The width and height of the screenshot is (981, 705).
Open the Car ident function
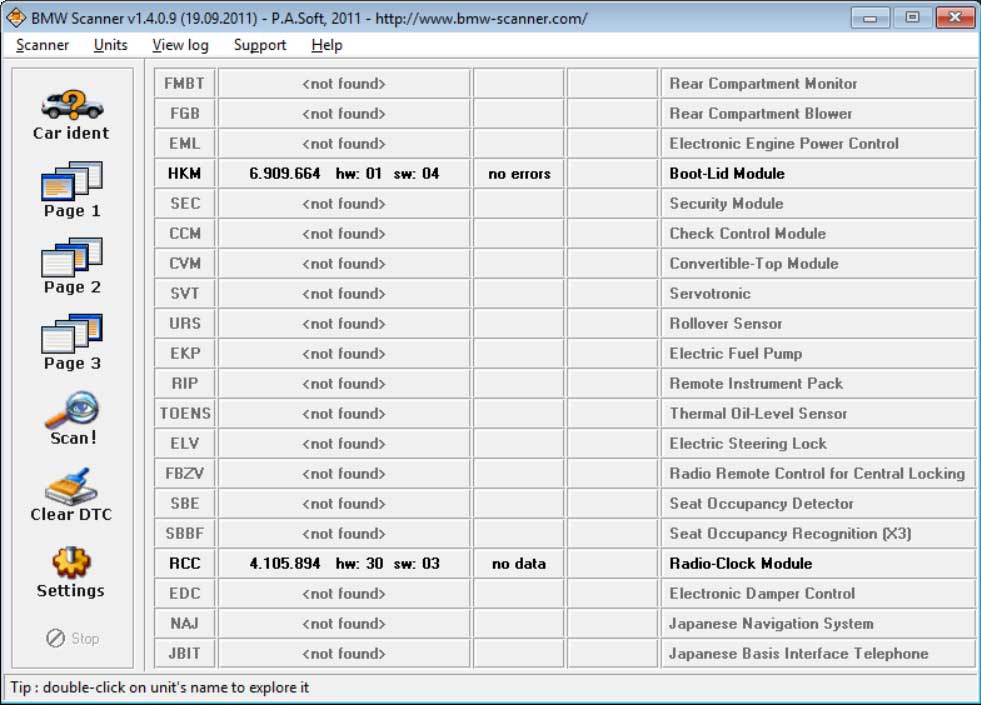(70, 110)
